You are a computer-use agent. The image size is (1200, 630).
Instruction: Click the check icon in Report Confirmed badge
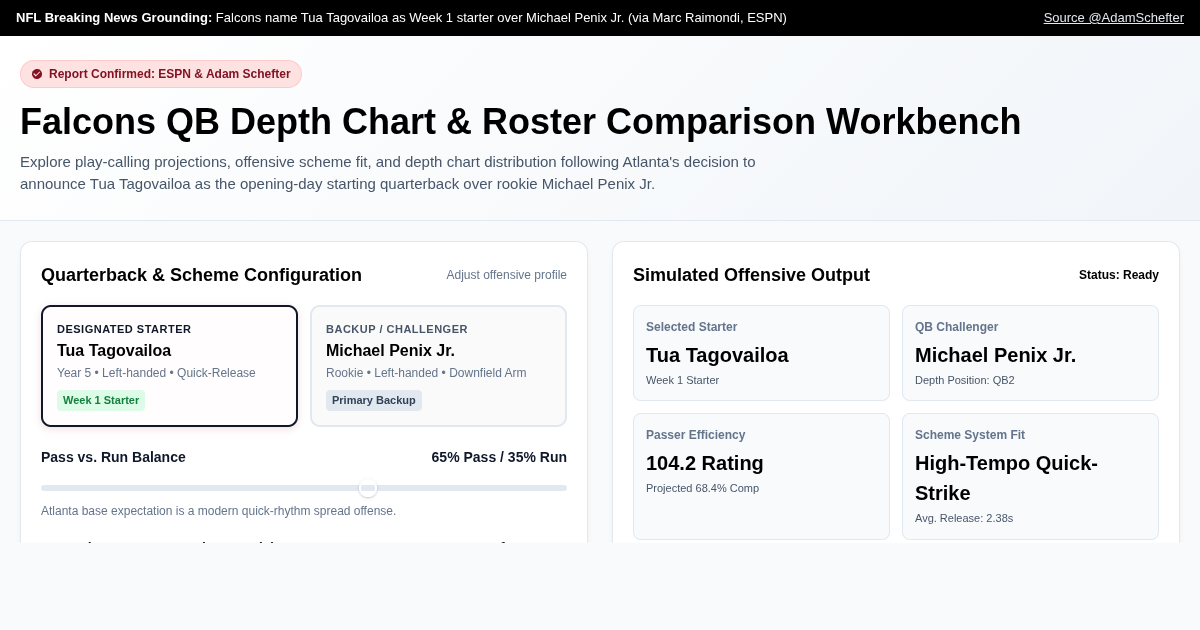pos(37,74)
